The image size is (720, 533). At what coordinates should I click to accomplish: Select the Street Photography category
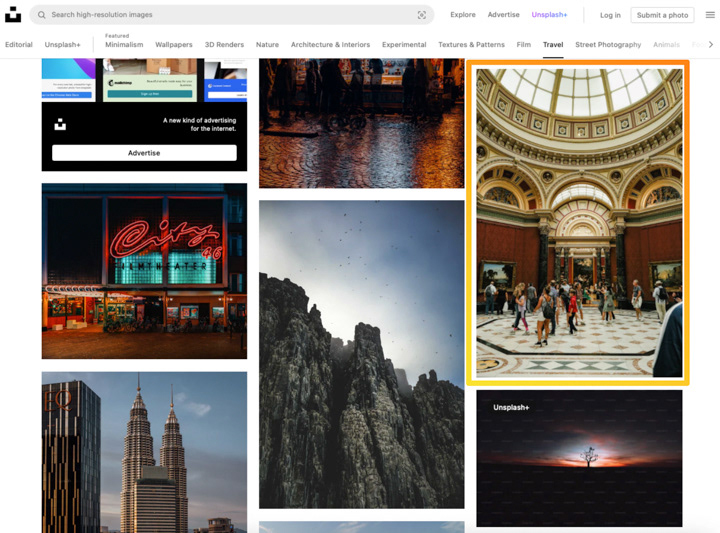[x=608, y=45]
